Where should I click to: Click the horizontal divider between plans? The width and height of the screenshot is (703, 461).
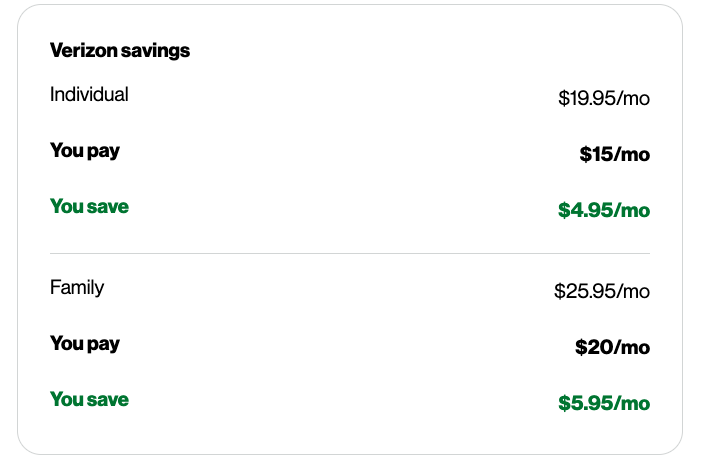coord(350,254)
